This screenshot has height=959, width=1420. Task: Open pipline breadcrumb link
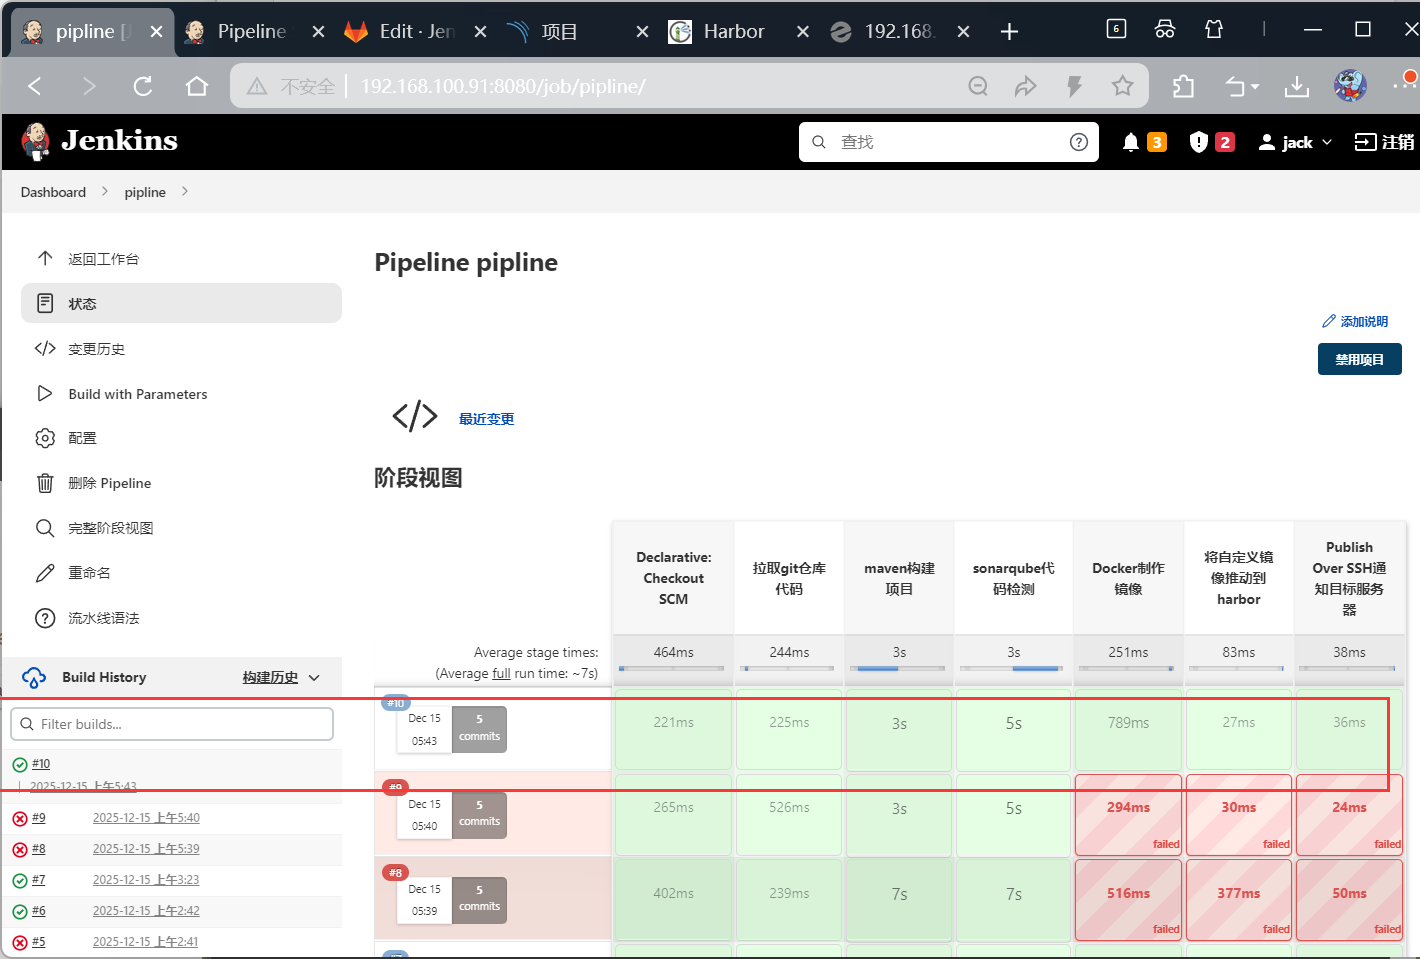click(145, 192)
